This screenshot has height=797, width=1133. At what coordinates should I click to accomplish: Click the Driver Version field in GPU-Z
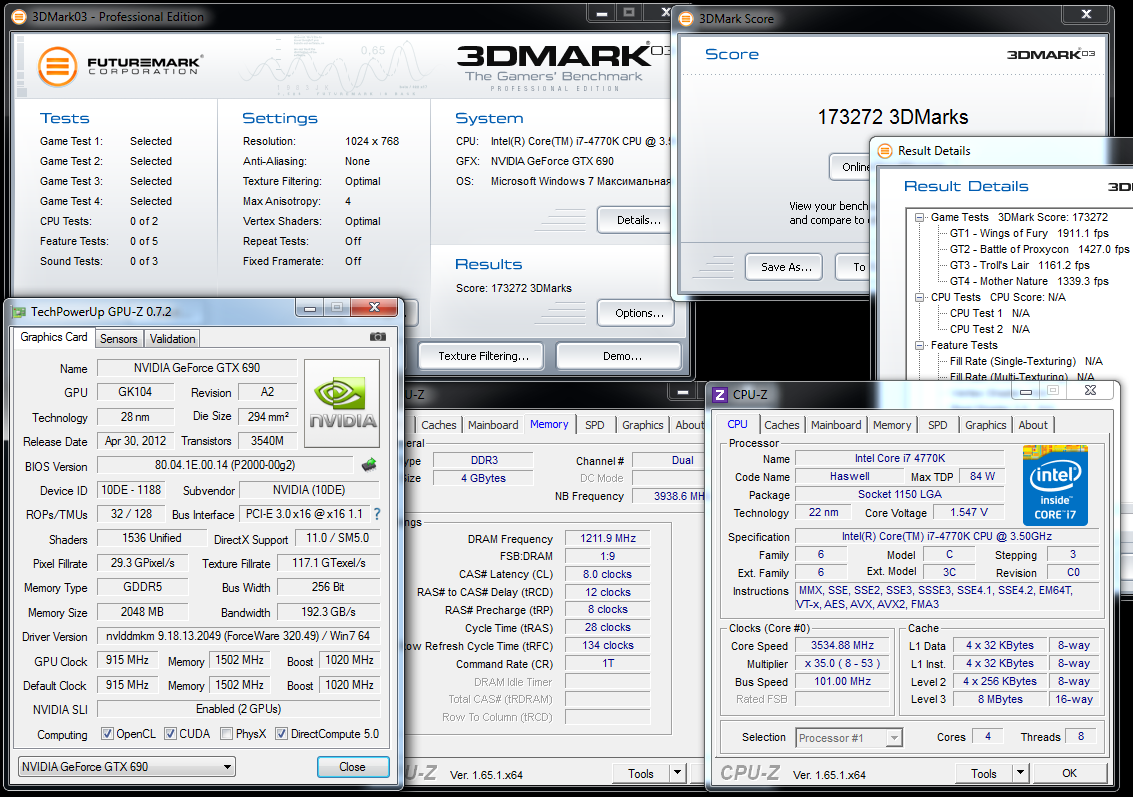pos(238,636)
